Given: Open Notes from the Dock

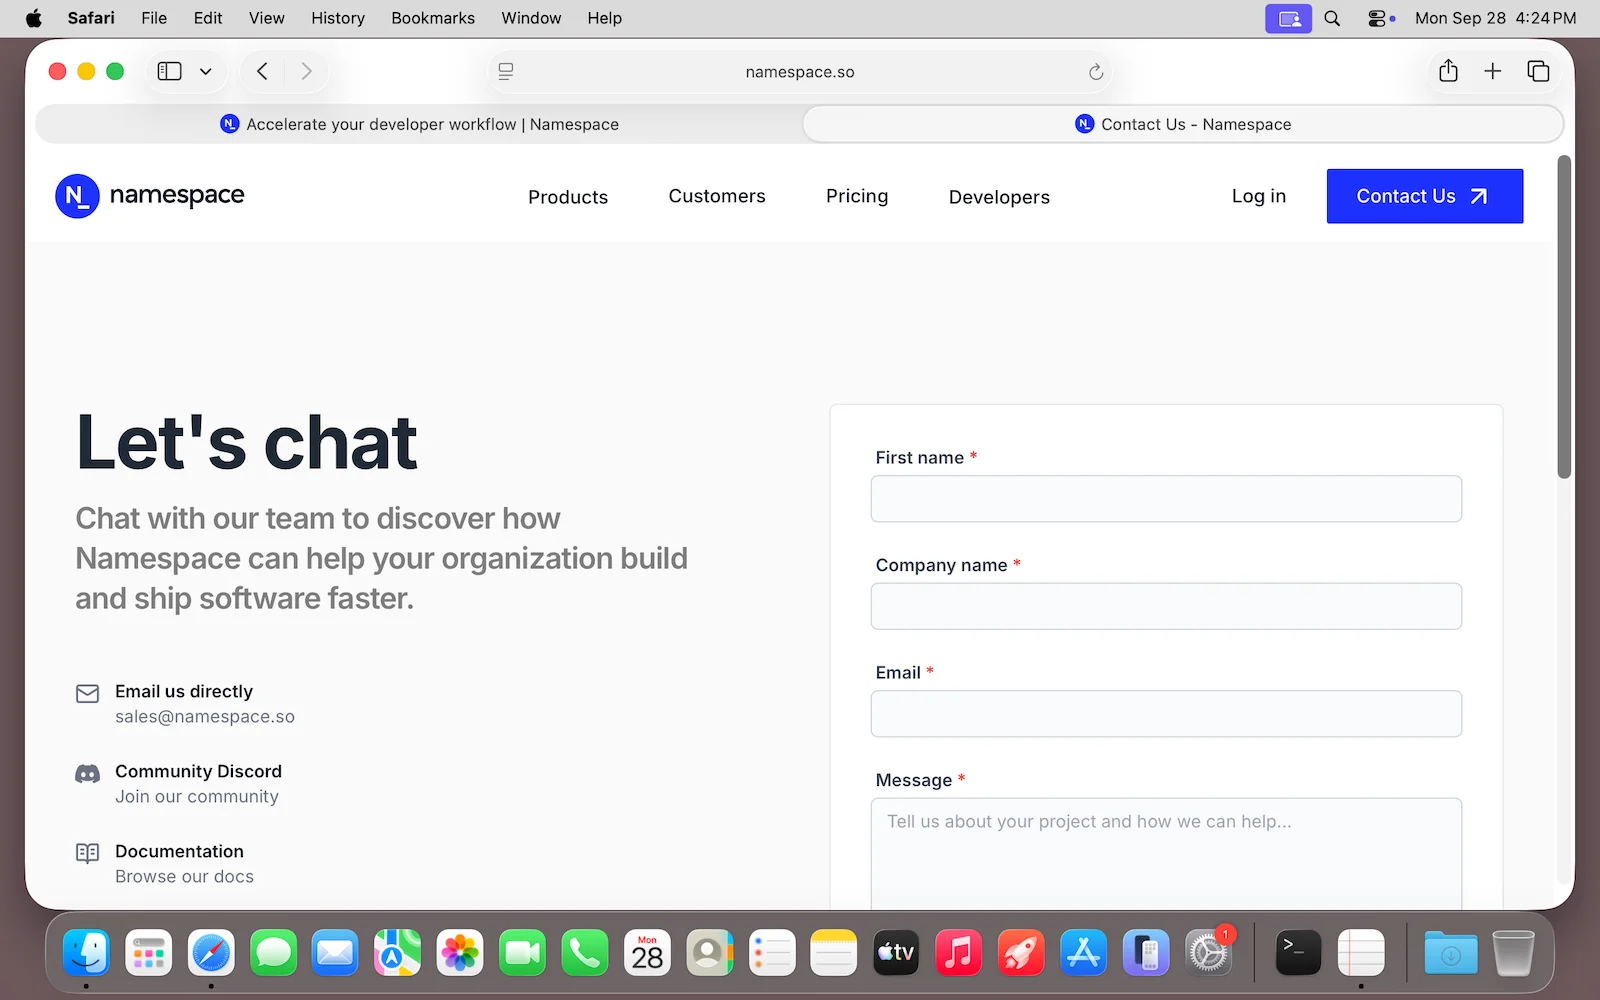Looking at the screenshot, I should click(x=834, y=953).
